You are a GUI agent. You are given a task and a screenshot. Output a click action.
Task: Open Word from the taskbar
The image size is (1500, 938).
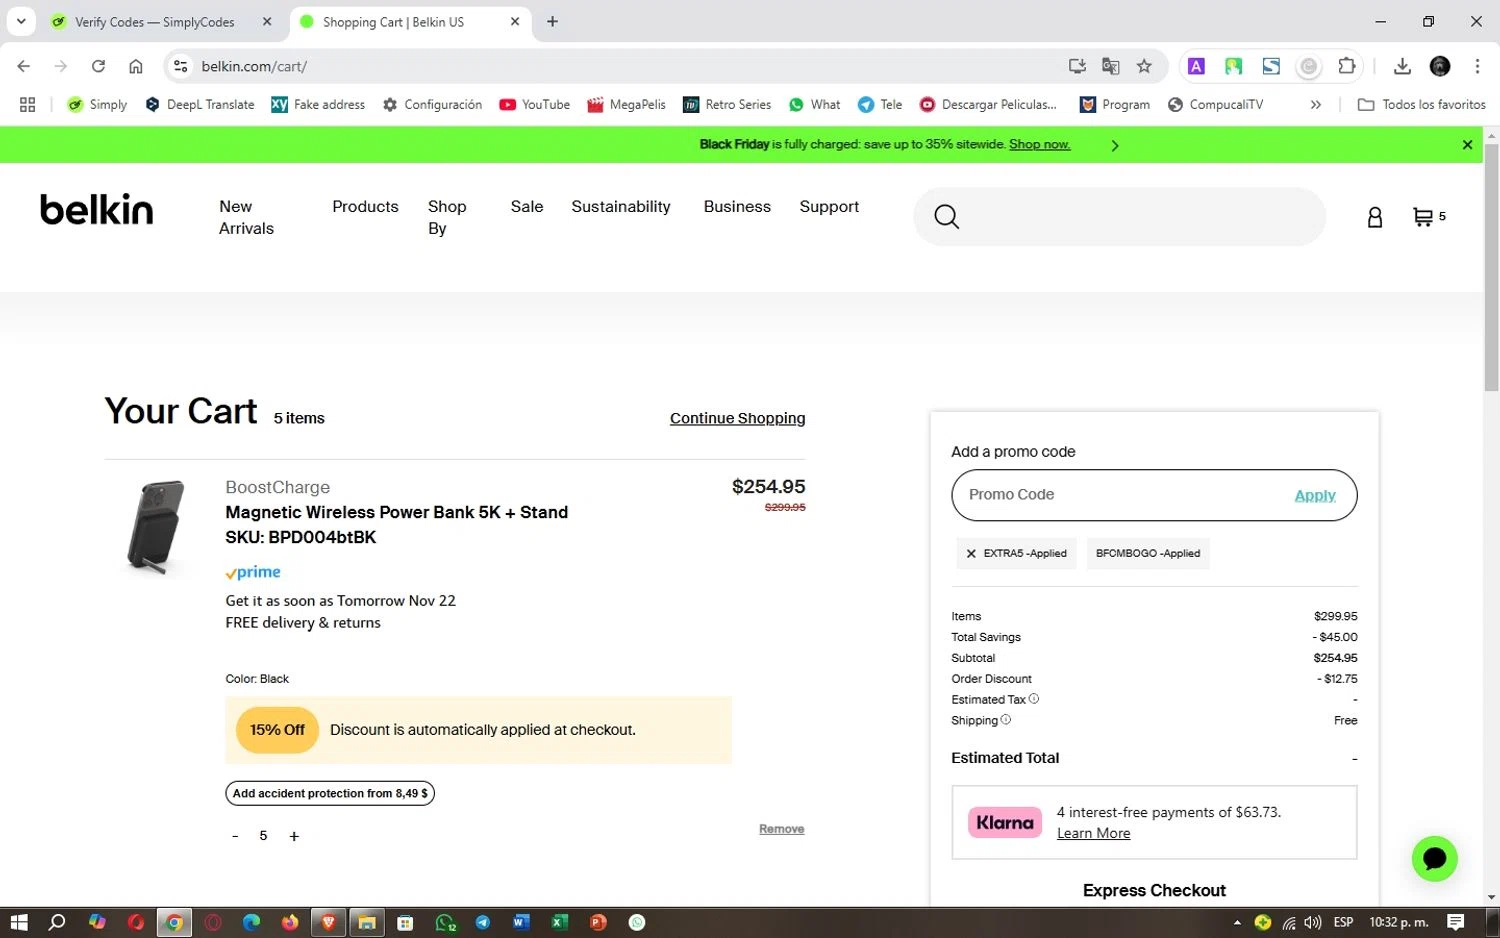pyautogui.click(x=521, y=922)
